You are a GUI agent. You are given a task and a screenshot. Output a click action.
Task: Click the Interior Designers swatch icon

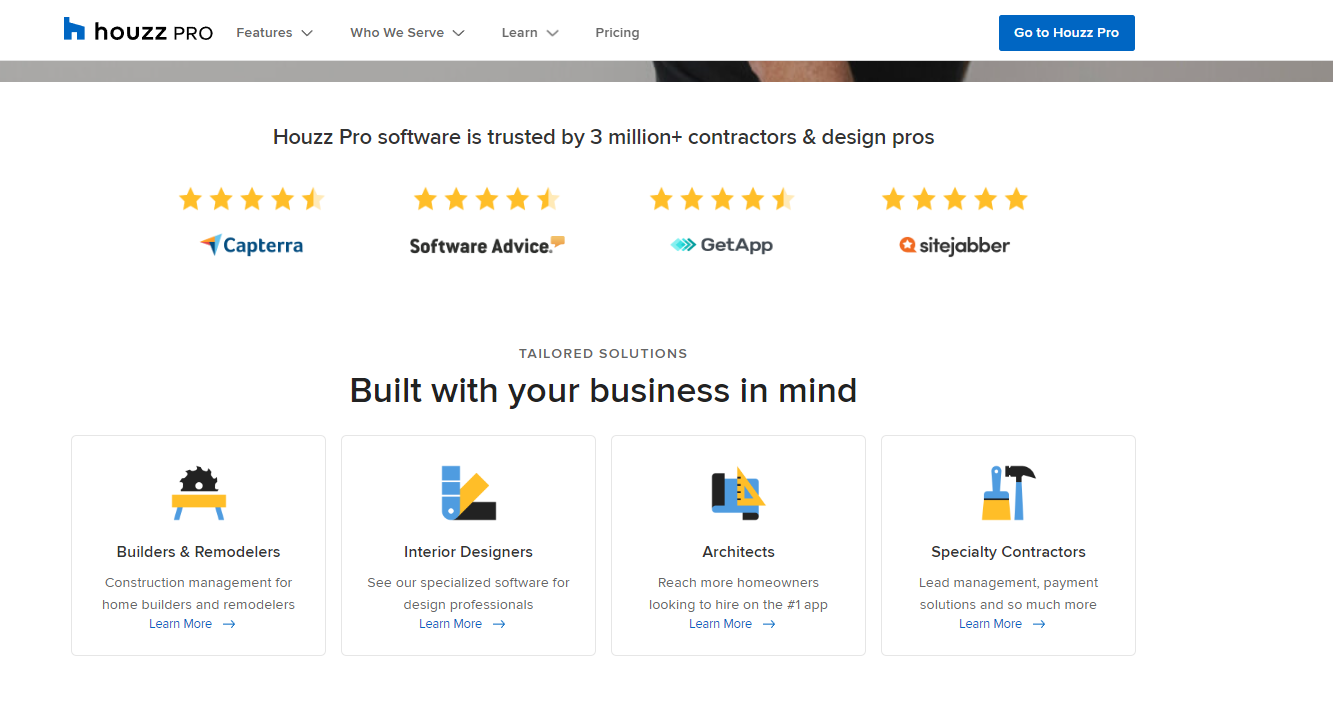click(468, 493)
